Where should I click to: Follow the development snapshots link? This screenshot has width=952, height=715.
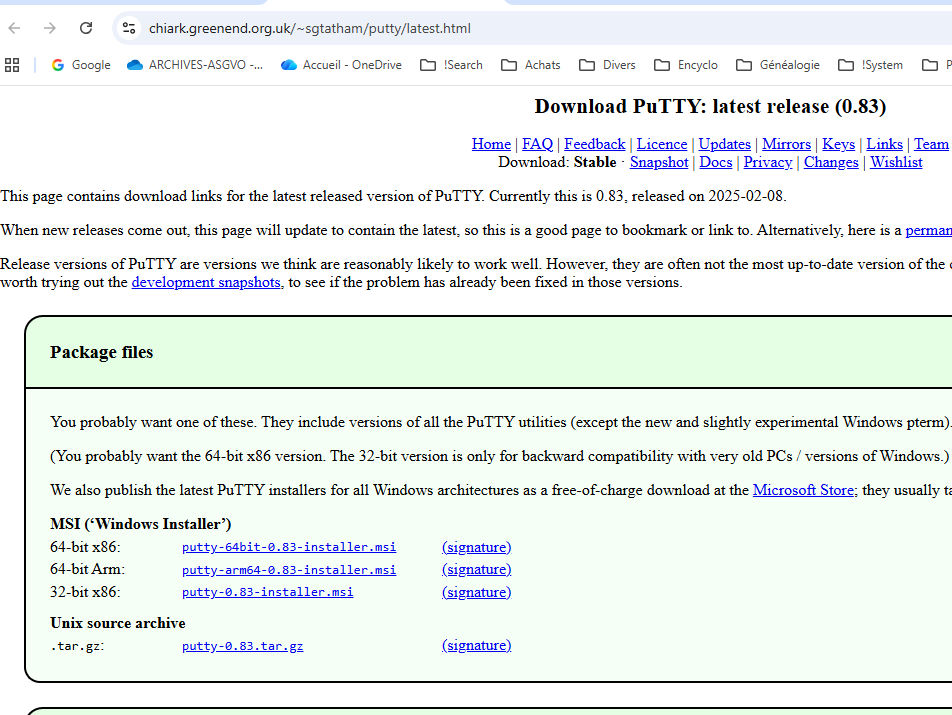coord(206,282)
